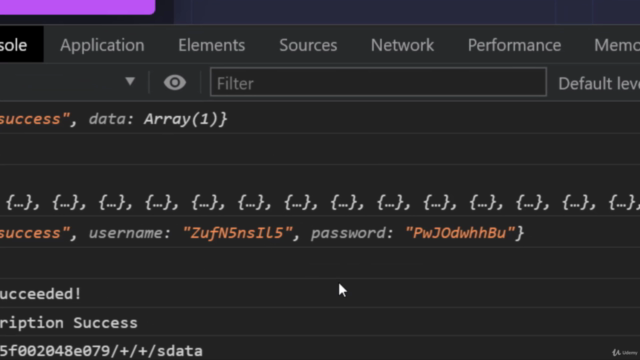The image size is (640, 360).
Task: Click the "sdata" topic log line
Action: pos(101,351)
